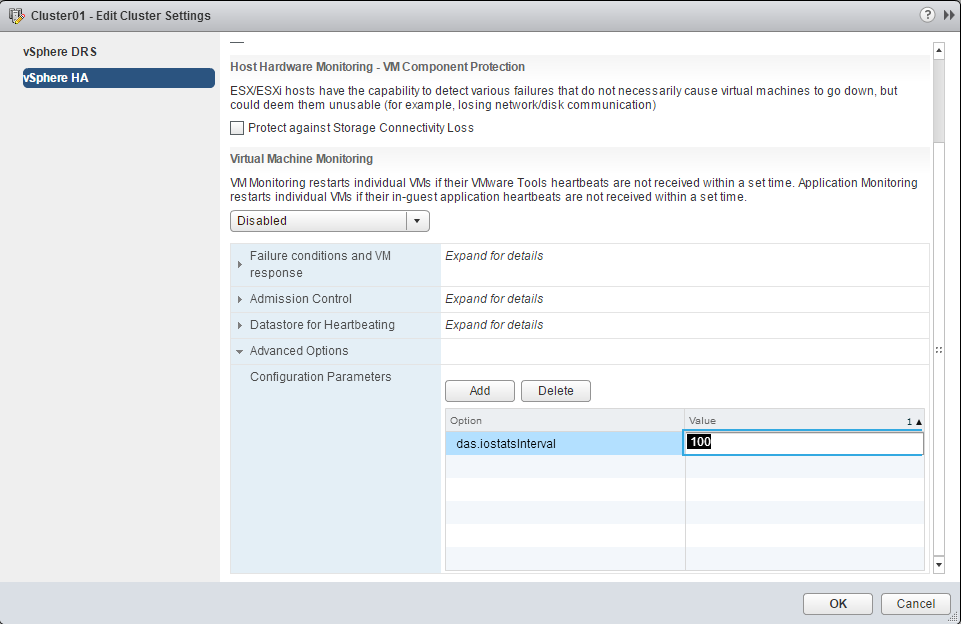Click the double-arrow expand icon in title bar
This screenshot has width=961, height=624.
point(949,15)
